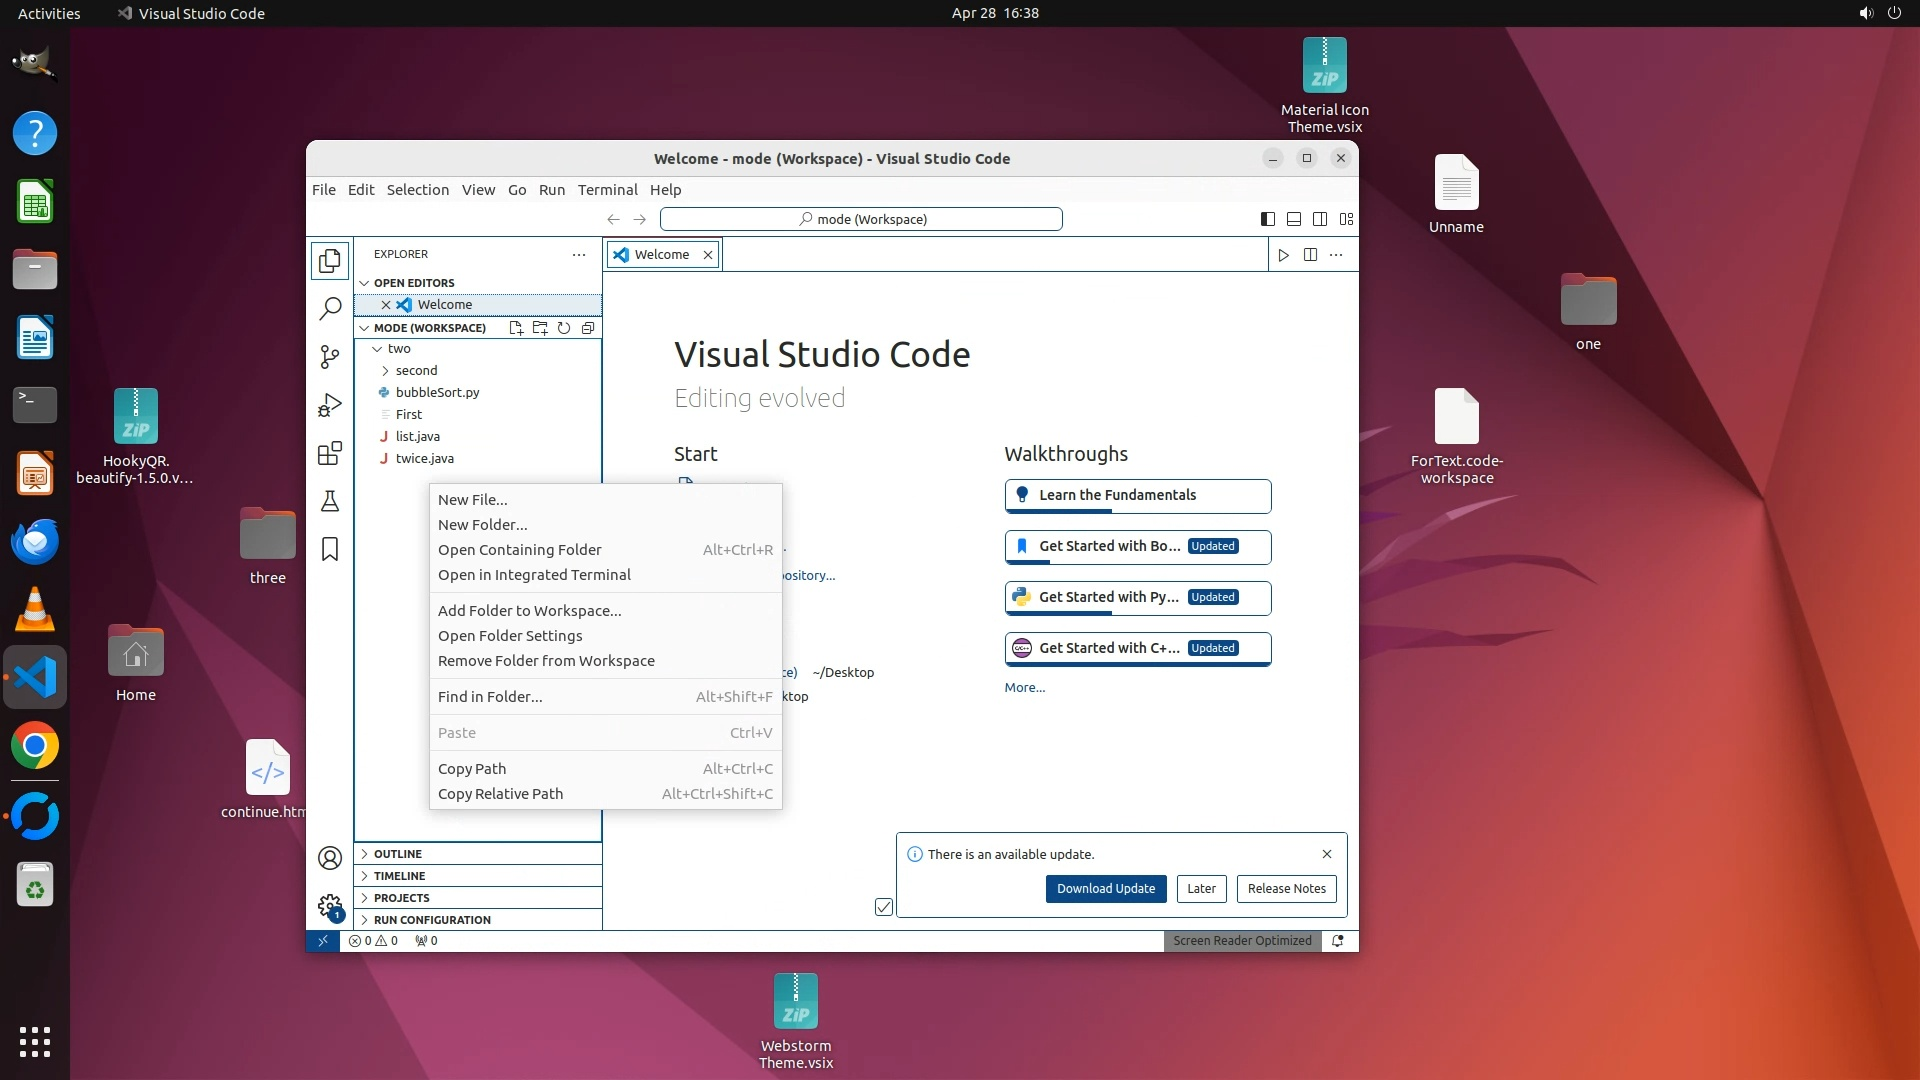Open the Extensions view

click(330, 453)
